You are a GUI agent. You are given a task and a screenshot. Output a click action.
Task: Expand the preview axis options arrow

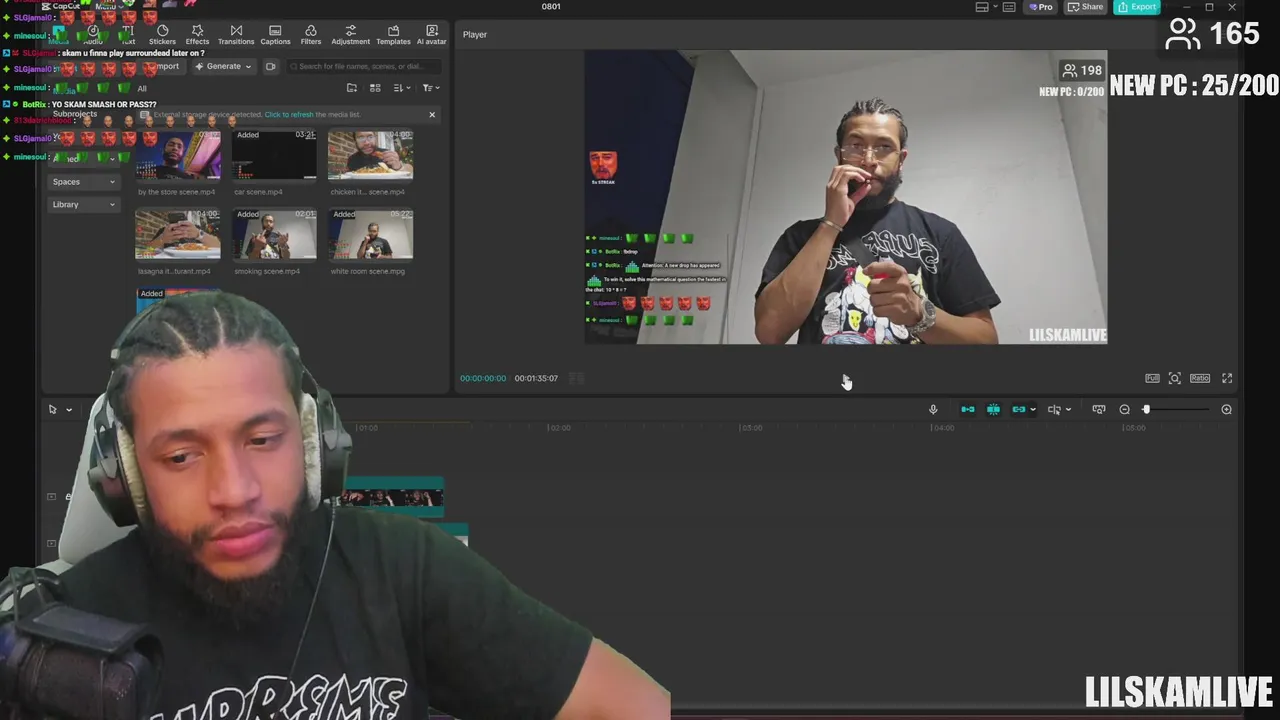1068,410
